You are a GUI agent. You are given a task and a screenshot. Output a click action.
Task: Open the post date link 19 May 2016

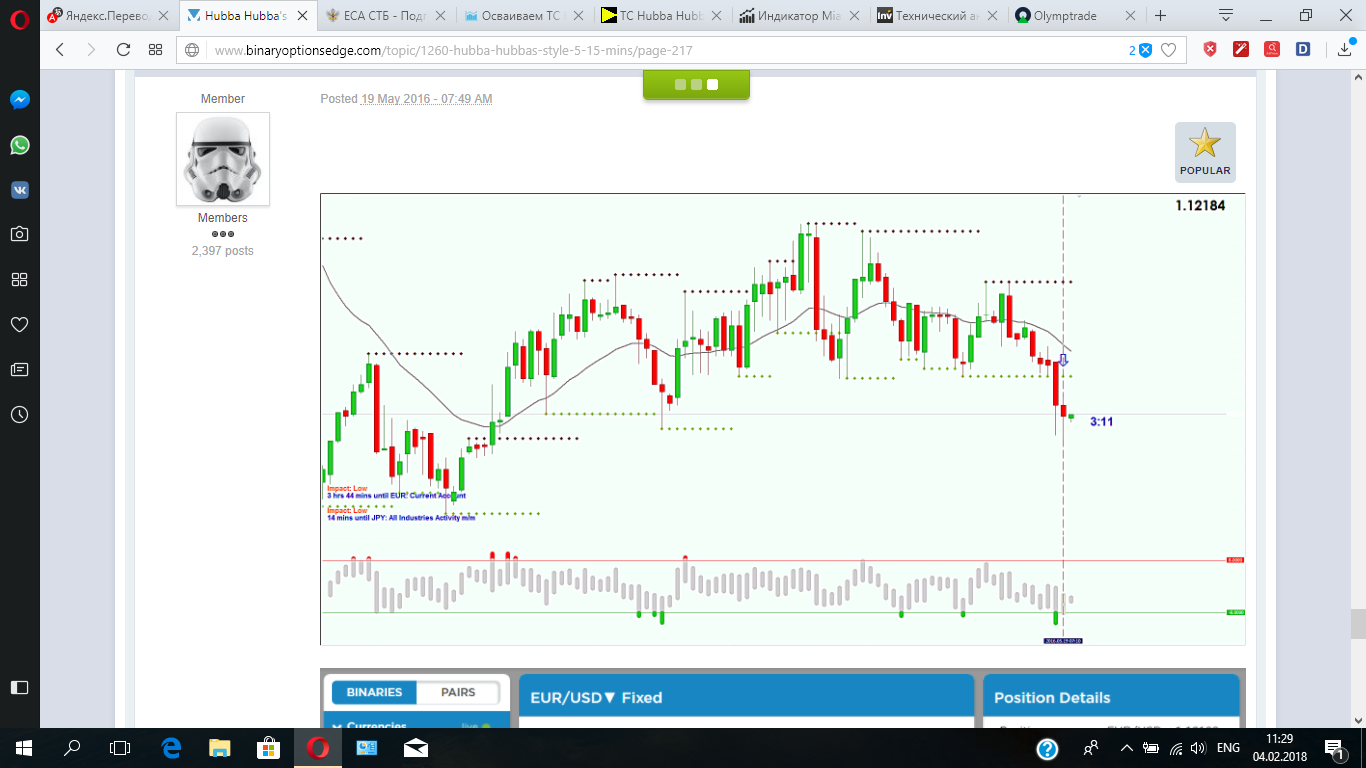pos(427,99)
